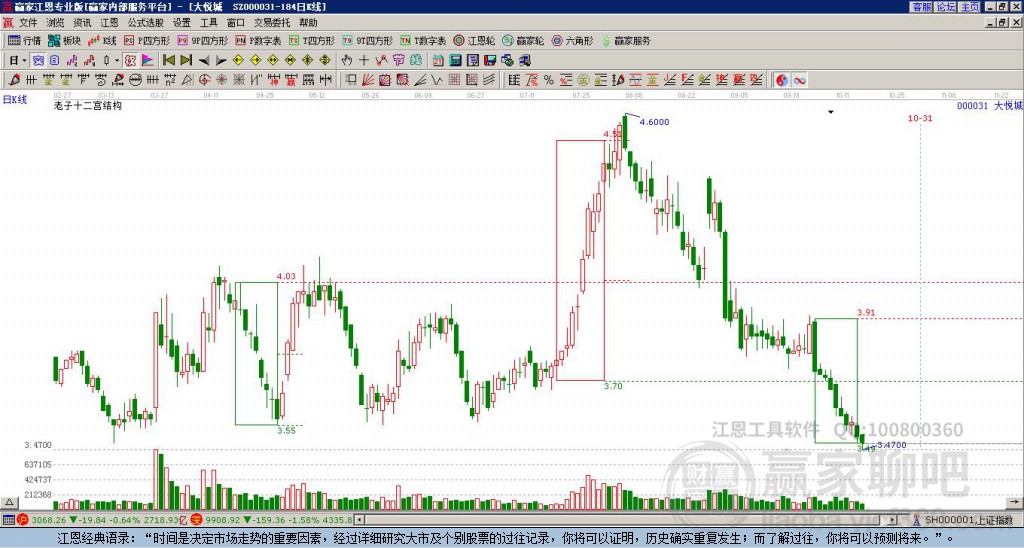Image resolution: width=1024 pixels, height=548 pixels.
Task: Open the T数字表 tool
Action: tap(423, 40)
